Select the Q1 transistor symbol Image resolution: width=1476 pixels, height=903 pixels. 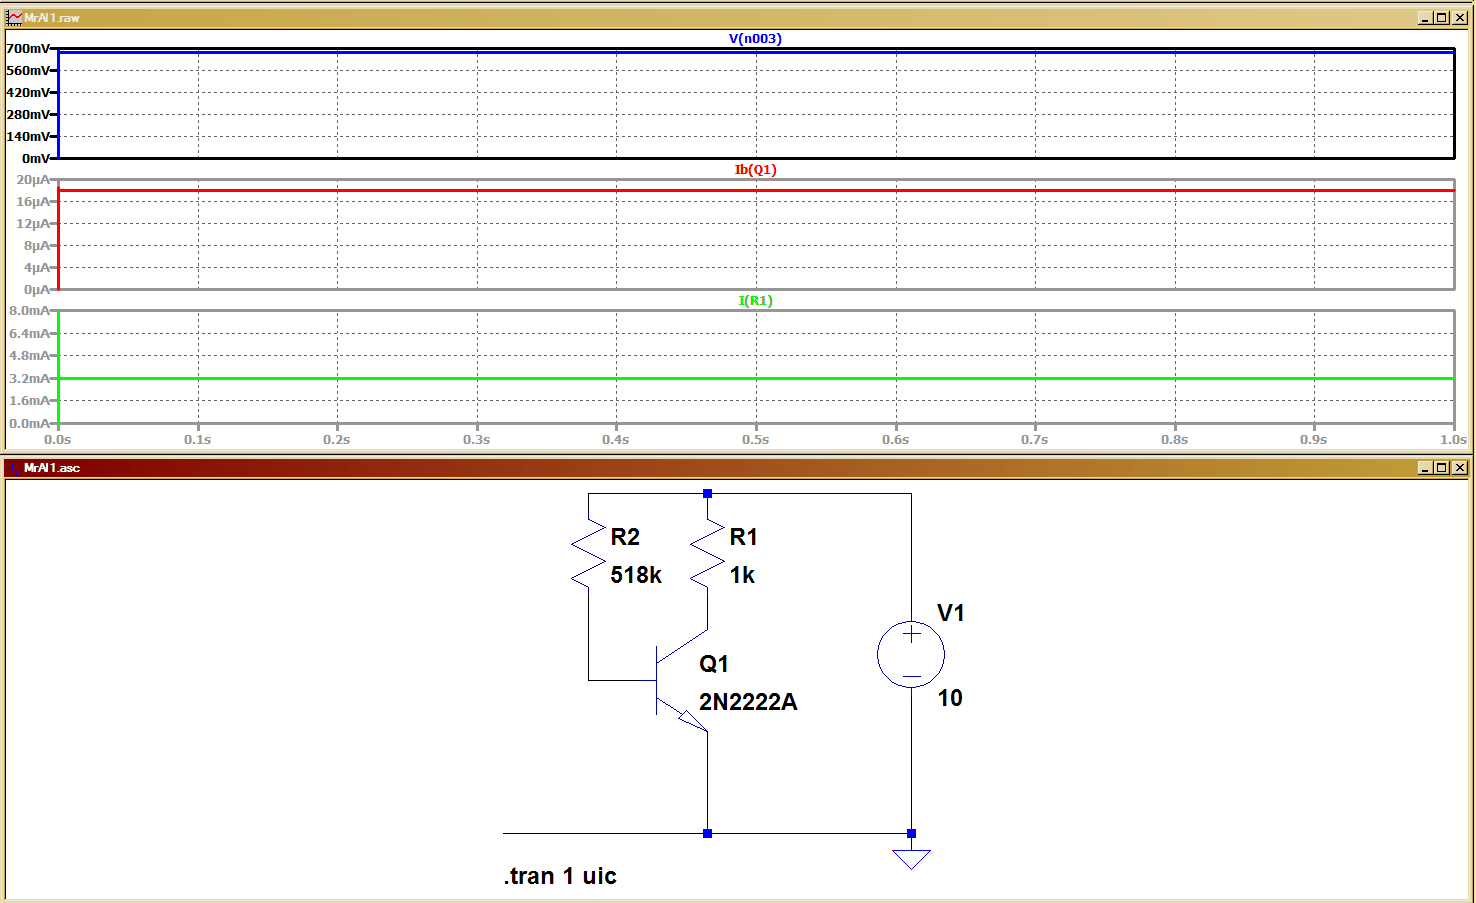681,681
